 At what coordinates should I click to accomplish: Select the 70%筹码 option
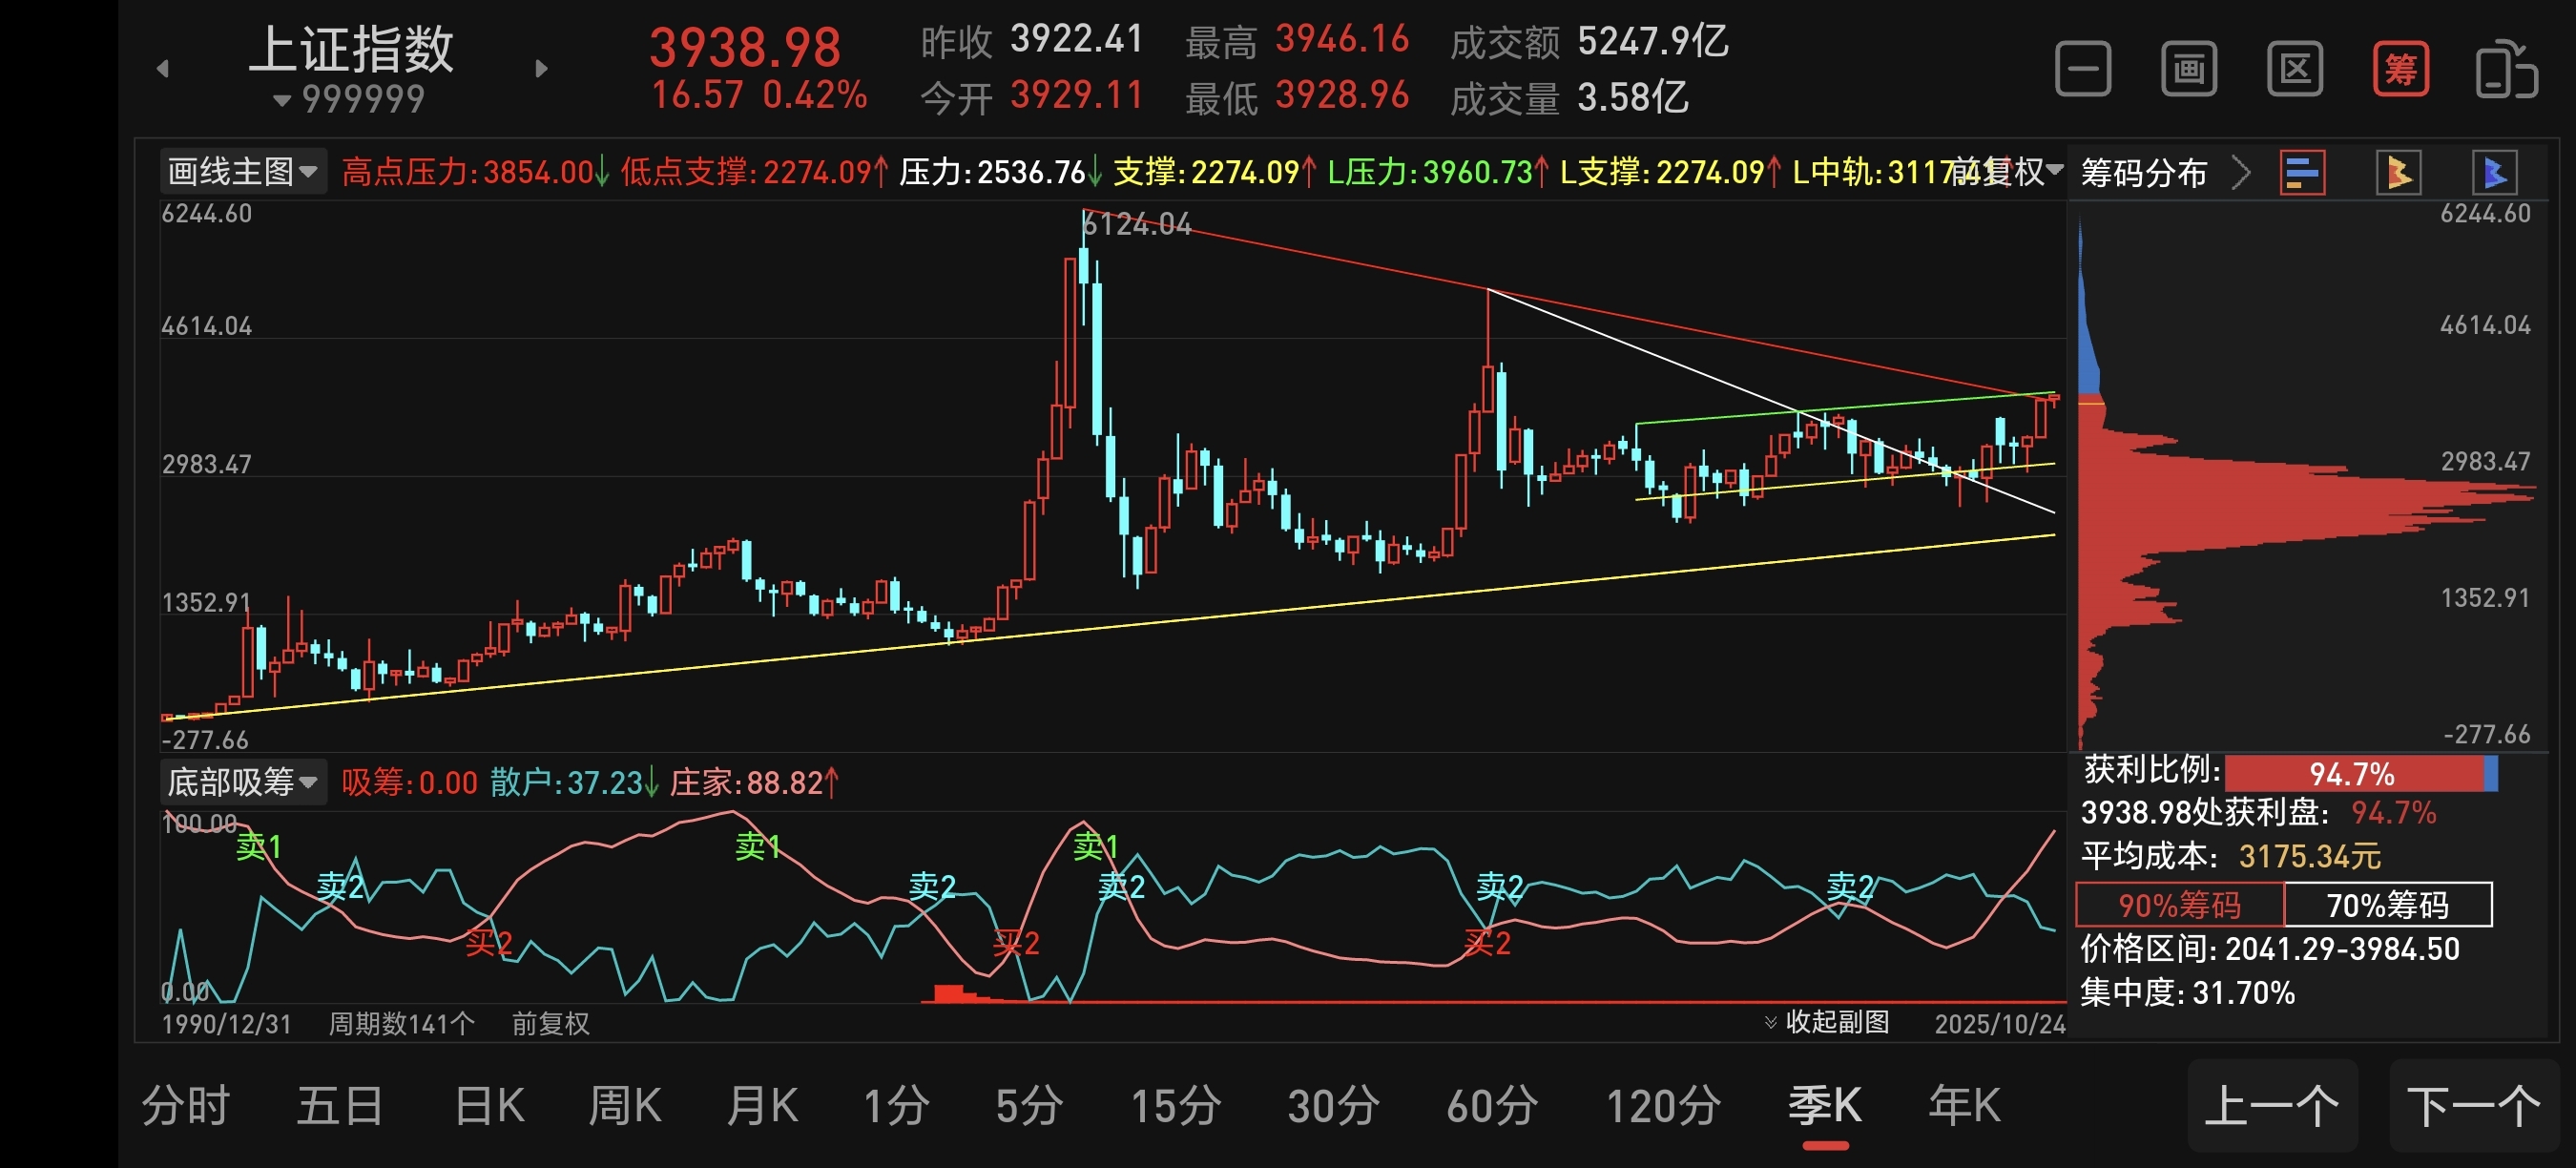pyautogui.click(x=2387, y=904)
